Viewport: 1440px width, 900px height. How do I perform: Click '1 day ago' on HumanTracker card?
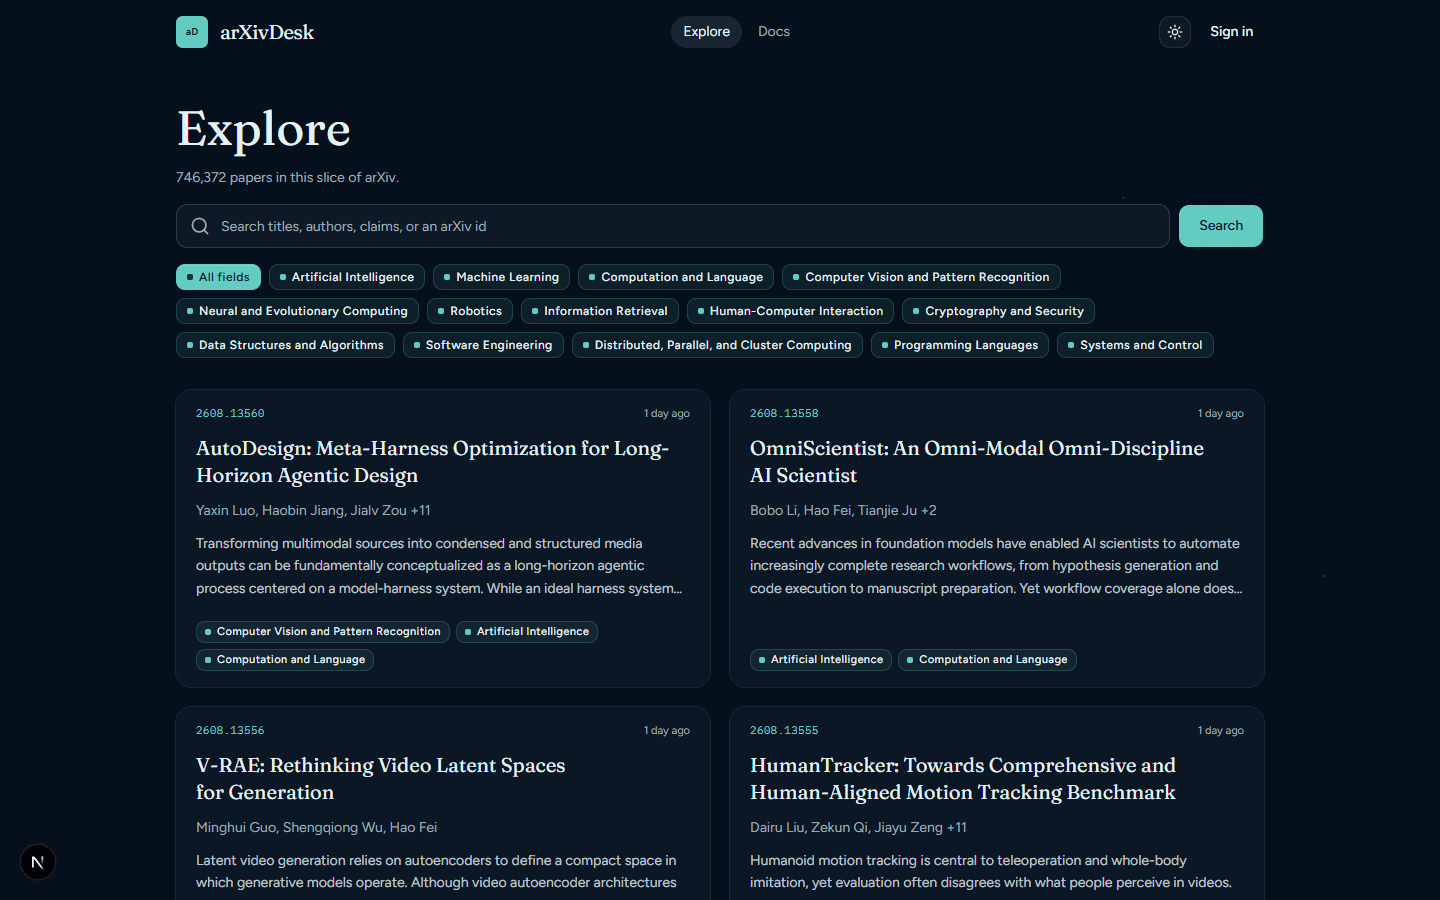pyautogui.click(x=1221, y=730)
